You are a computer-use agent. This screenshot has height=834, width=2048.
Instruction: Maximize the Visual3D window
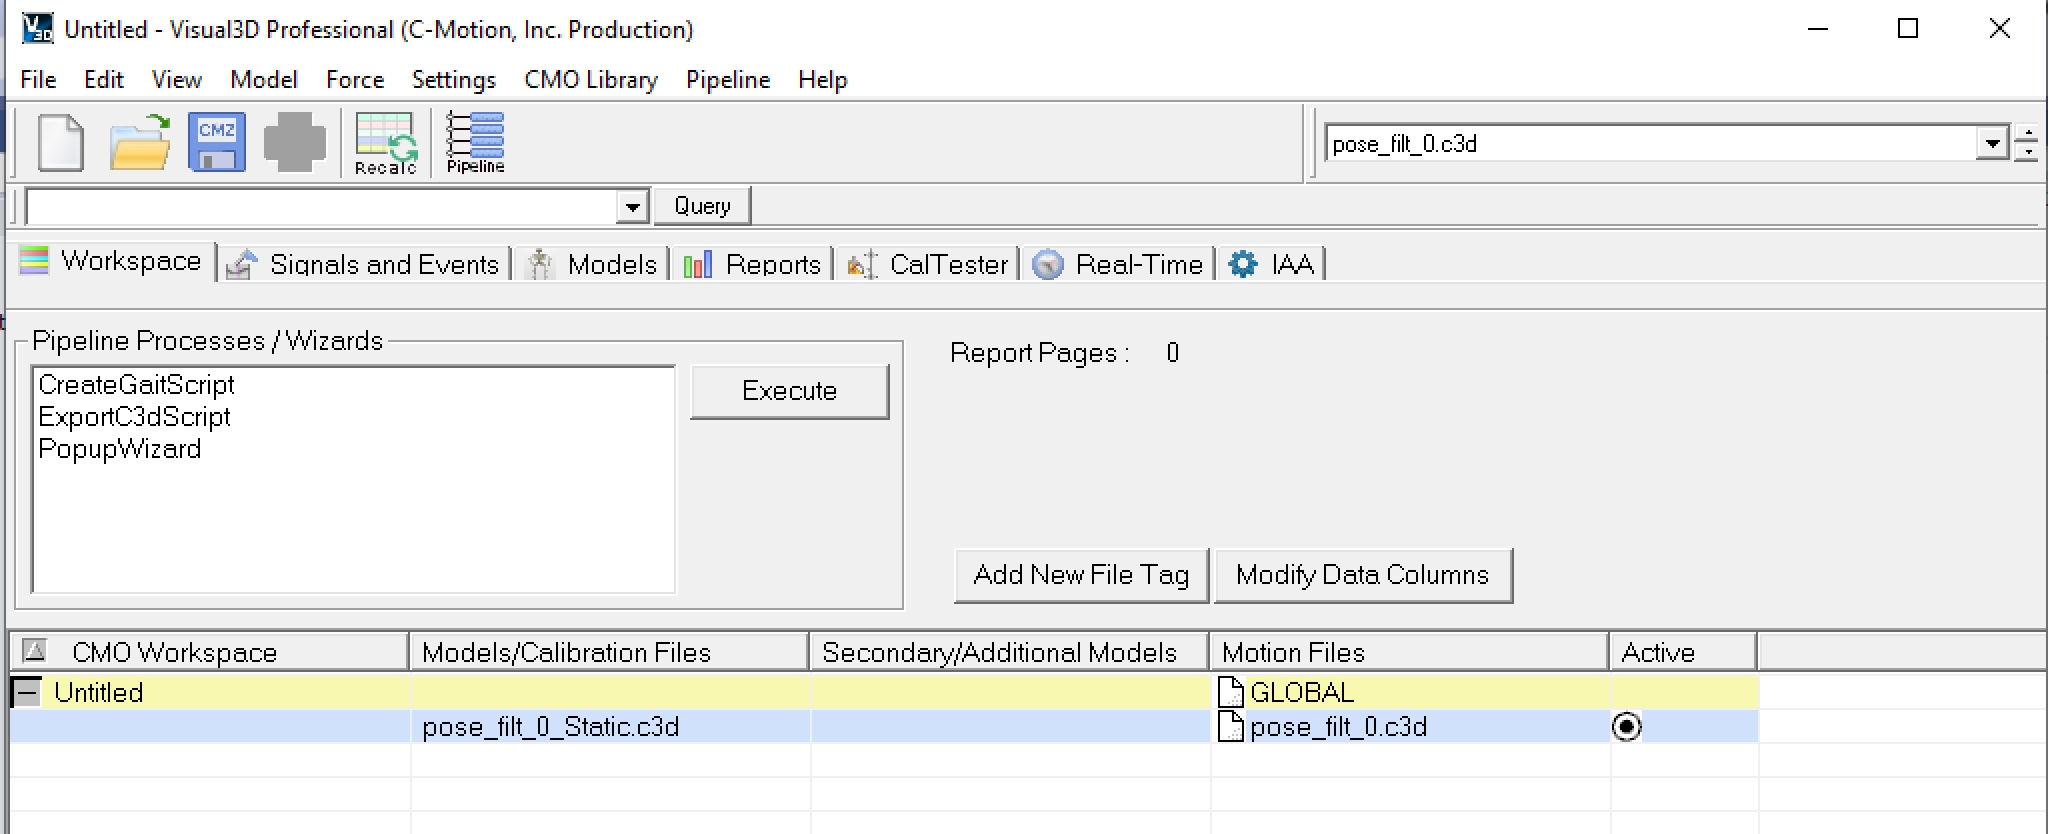pos(1908,29)
